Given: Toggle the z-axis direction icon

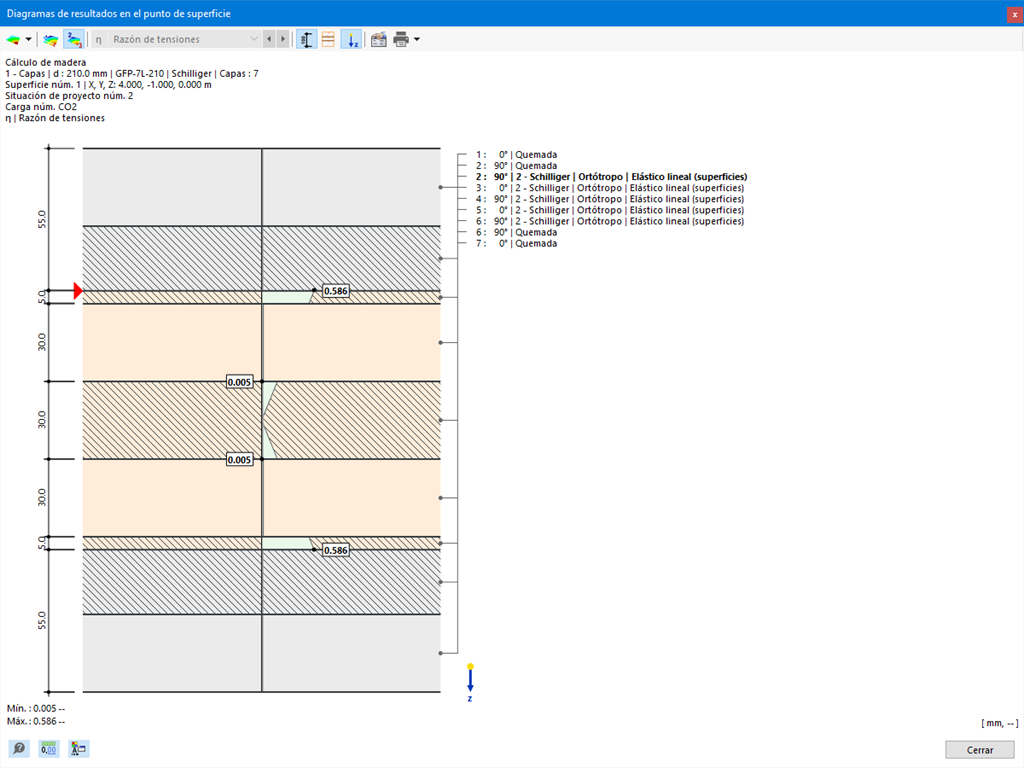Looking at the screenshot, I should [x=352, y=40].
